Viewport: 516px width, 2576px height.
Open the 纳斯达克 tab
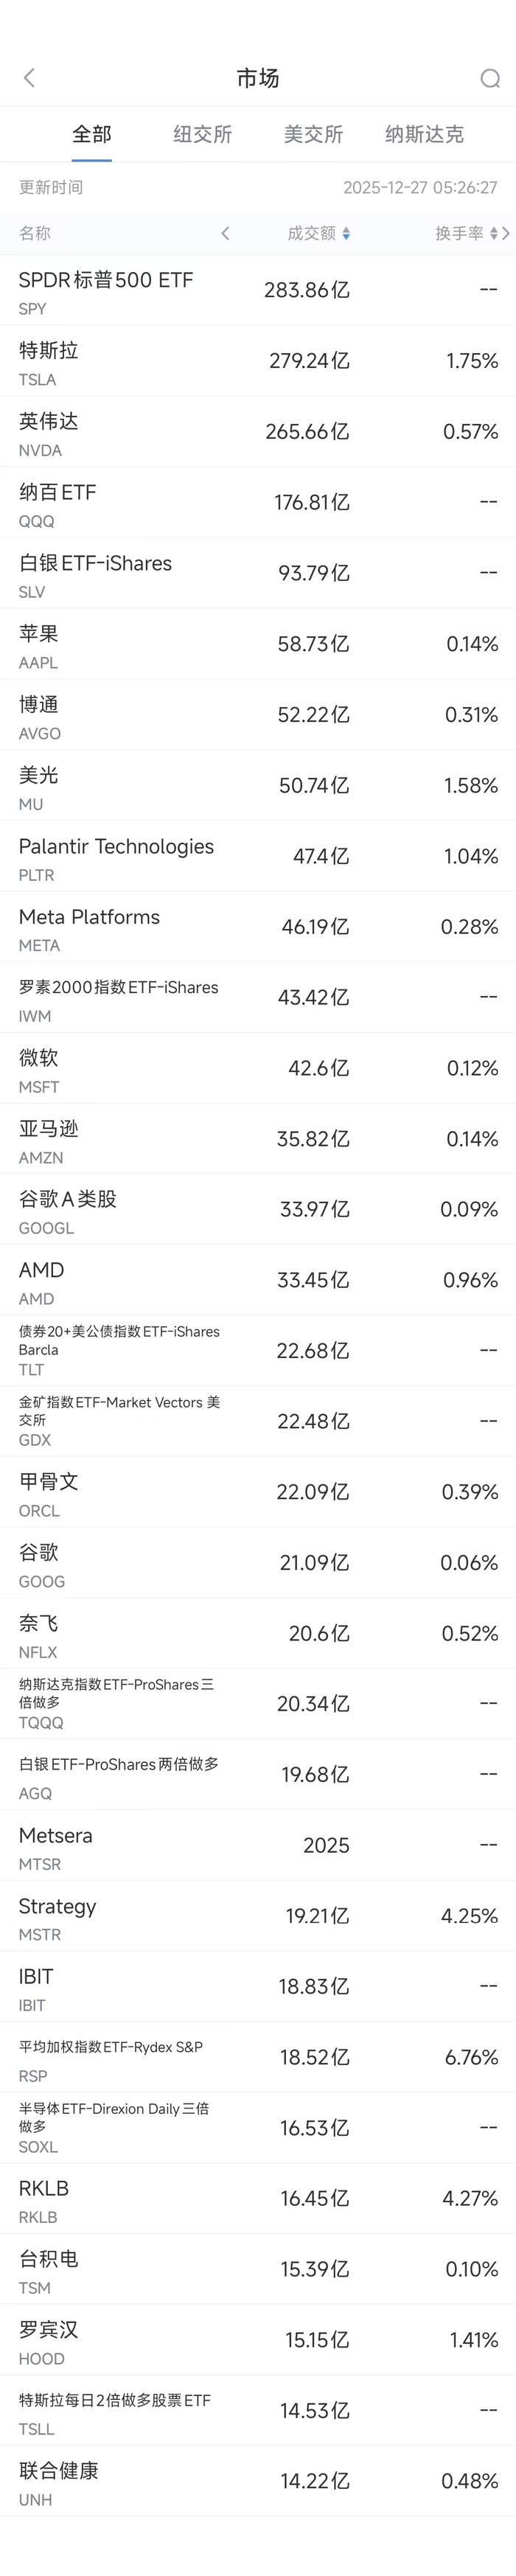424,134
